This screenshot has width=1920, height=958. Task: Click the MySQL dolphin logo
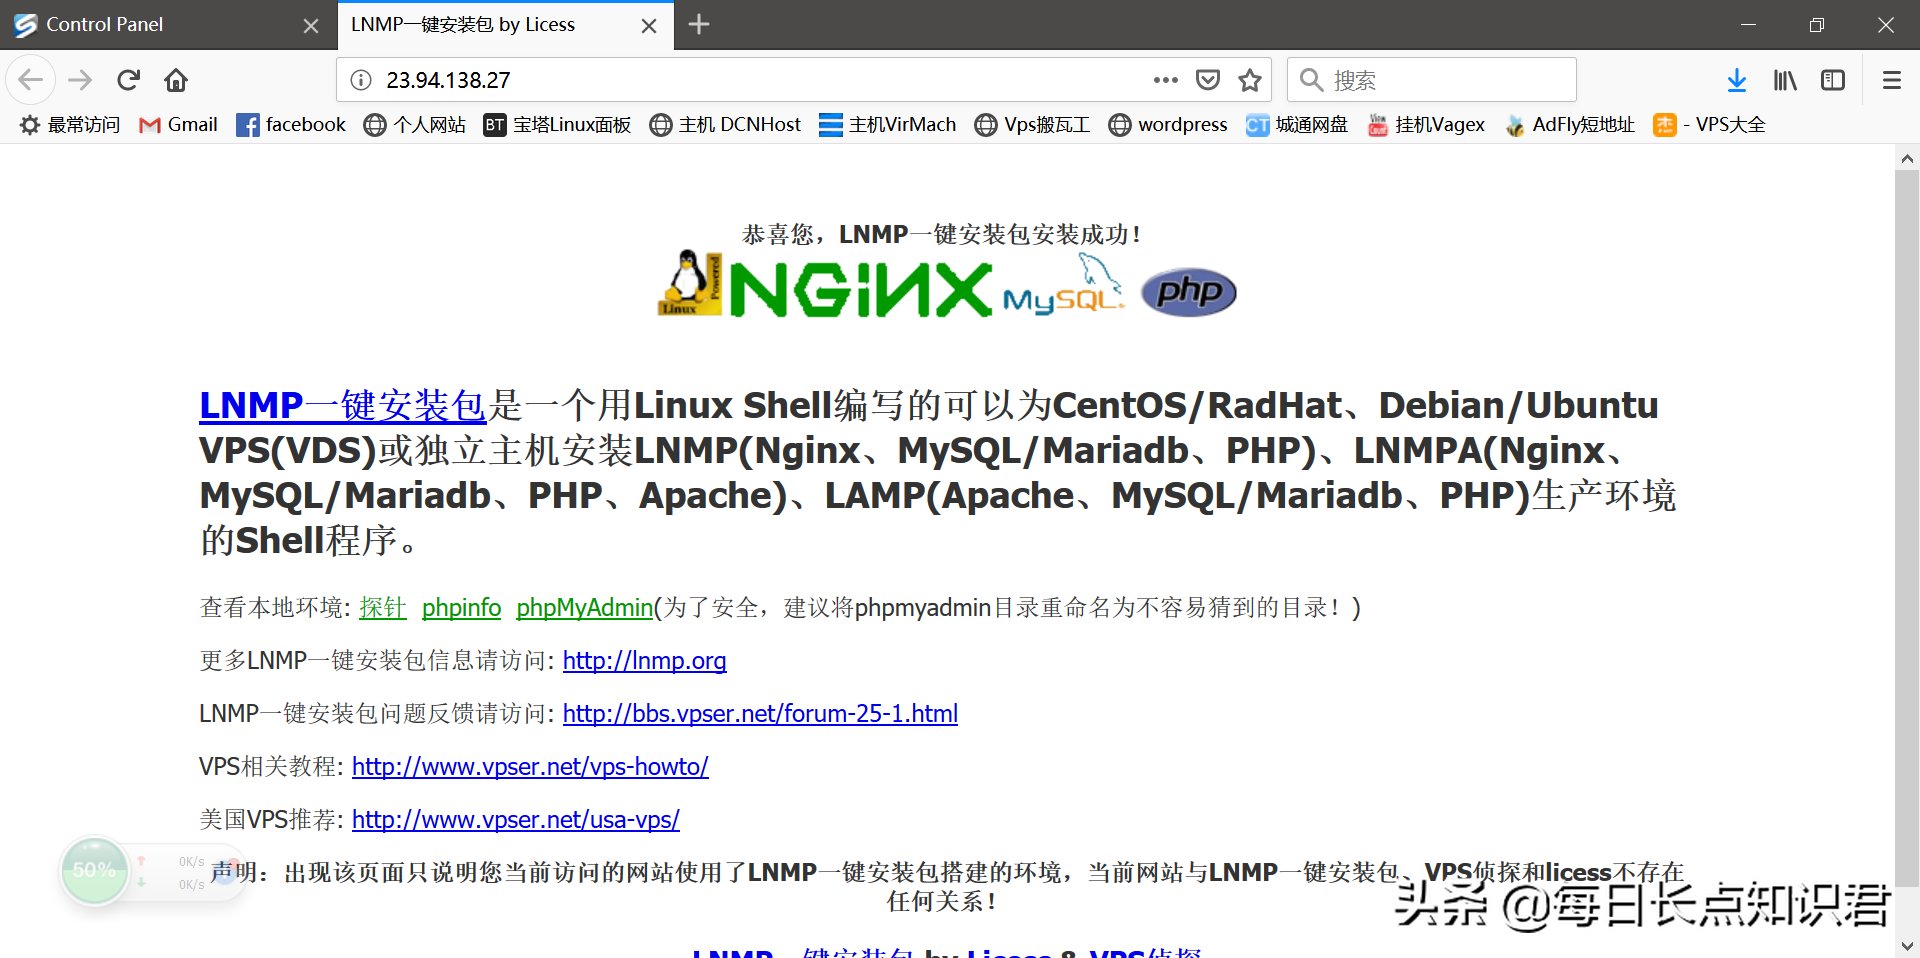click(x=1064, y=285)
